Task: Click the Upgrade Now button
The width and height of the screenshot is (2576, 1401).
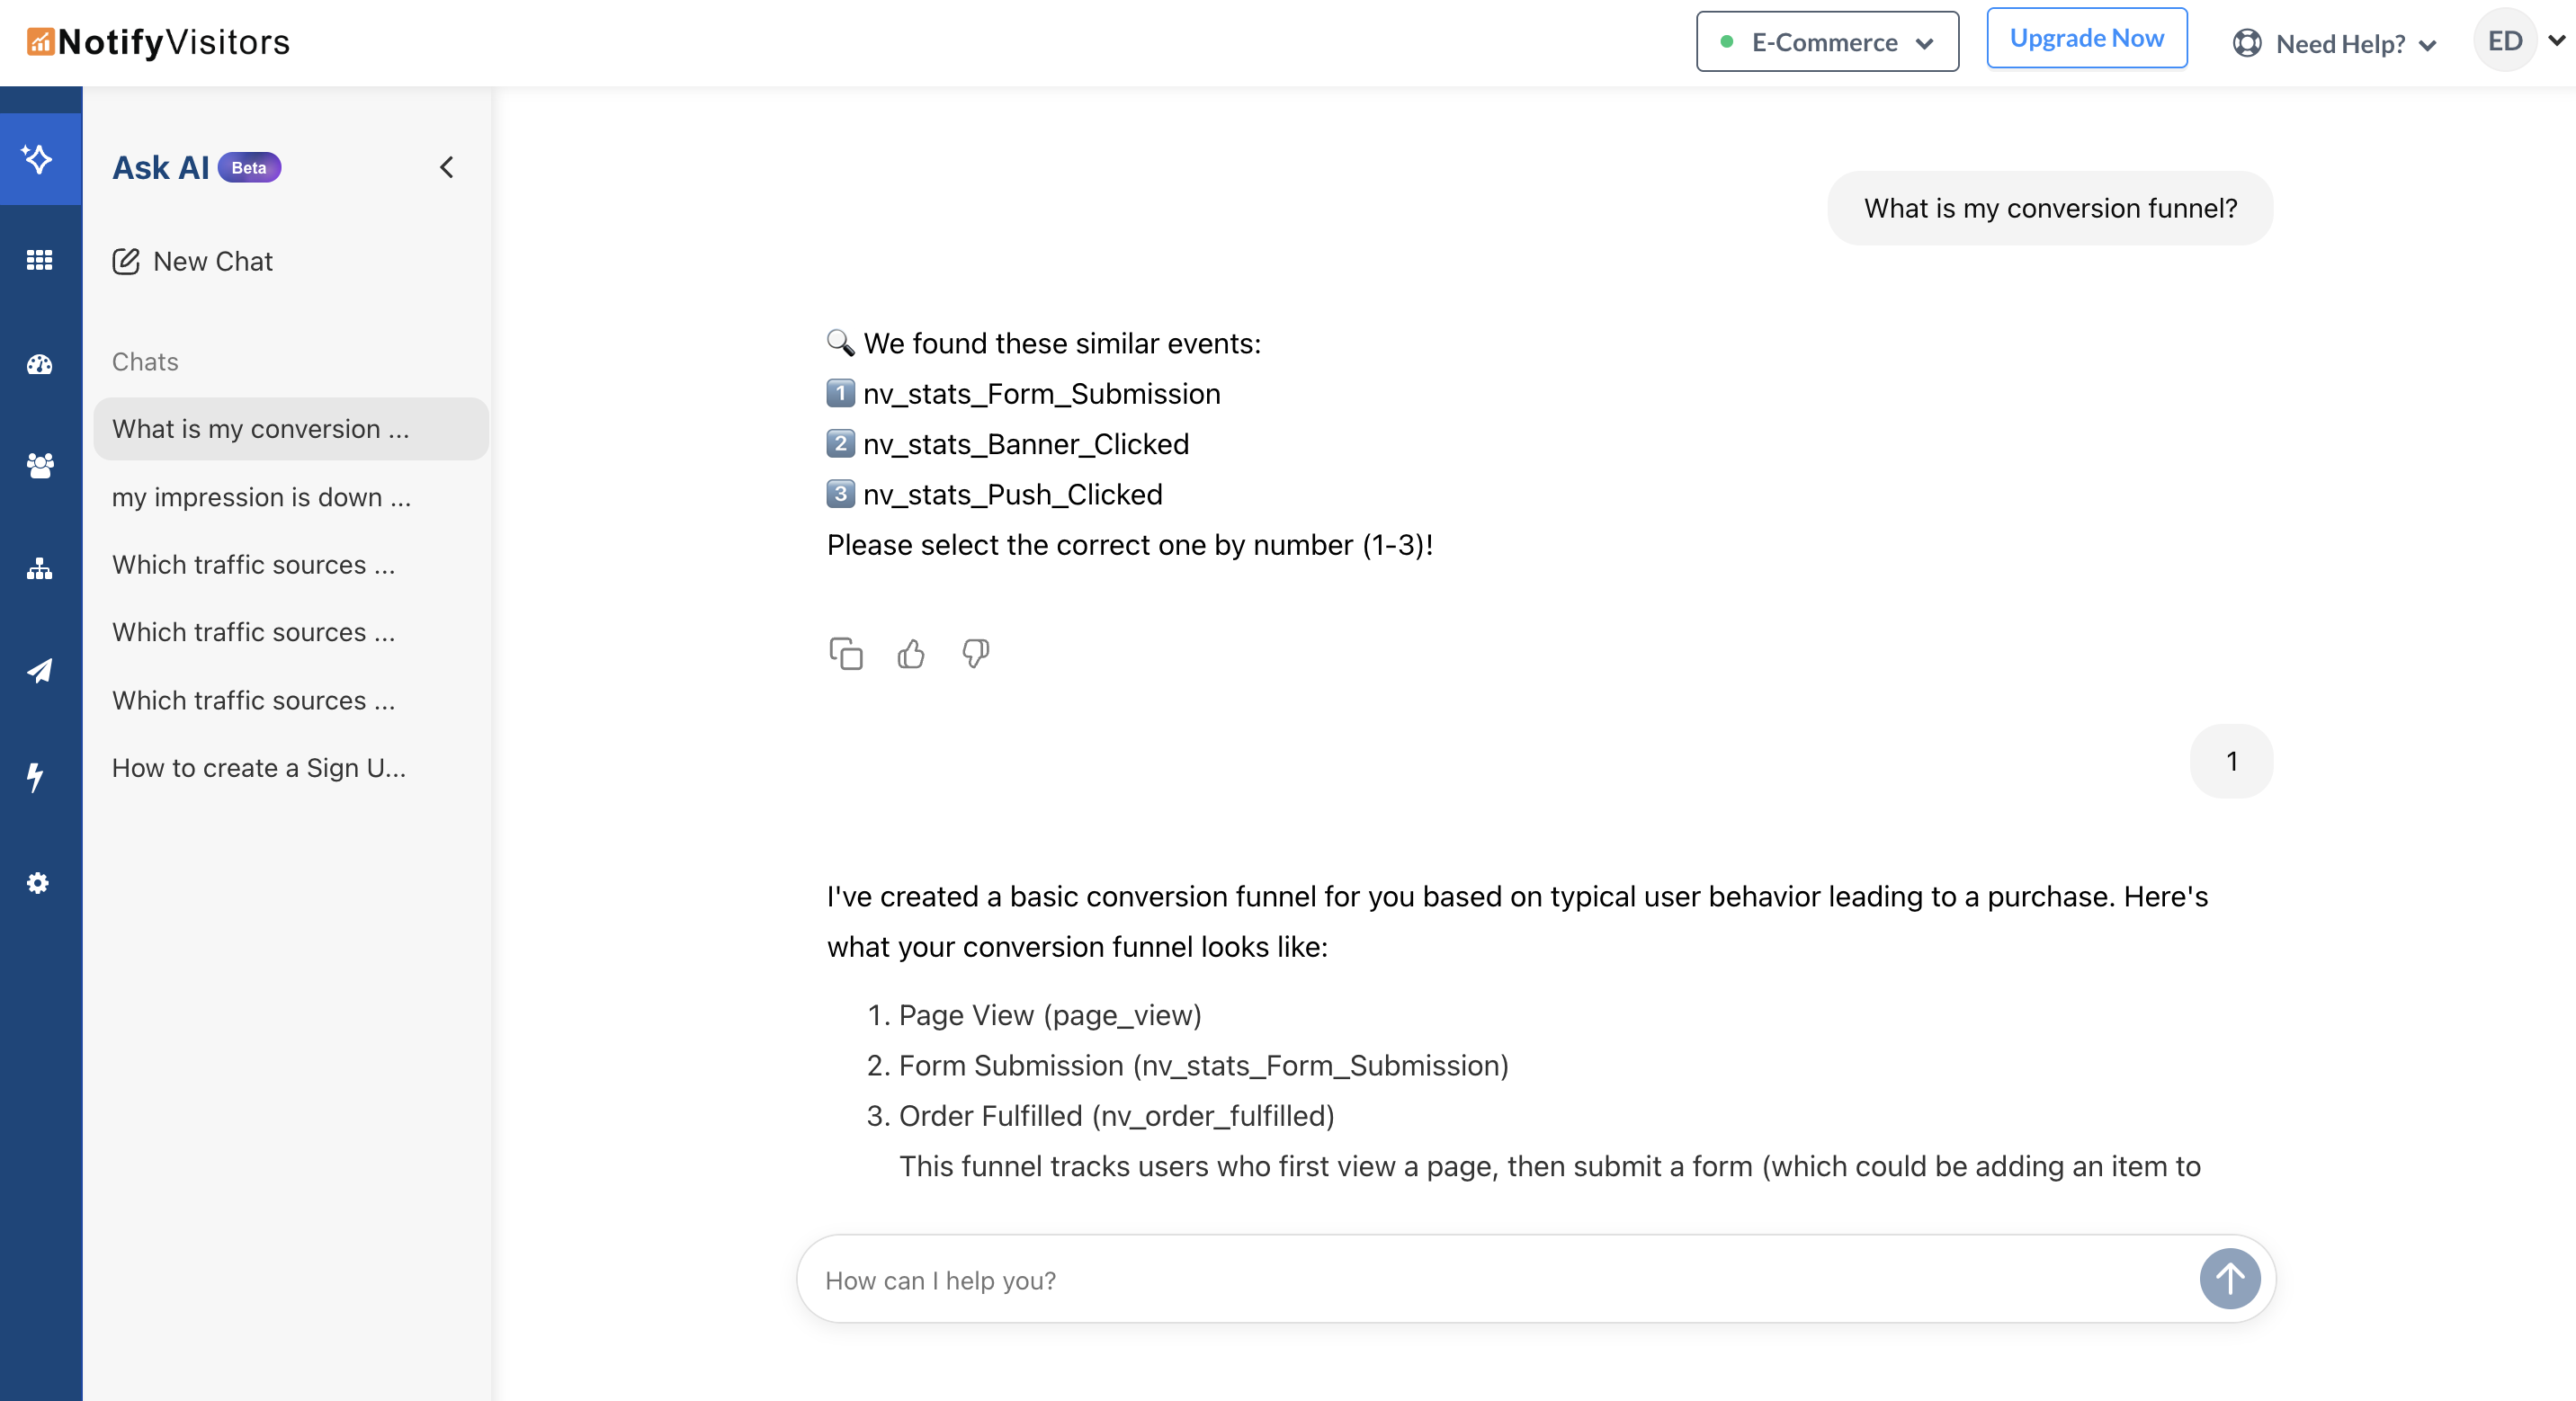Action: tap(2086, 38)
